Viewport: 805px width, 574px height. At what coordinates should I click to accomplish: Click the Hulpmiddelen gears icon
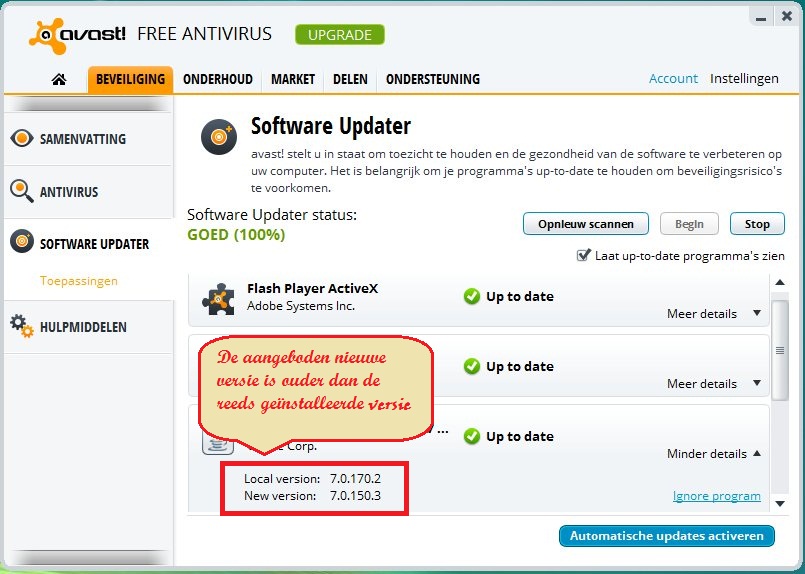22,327
